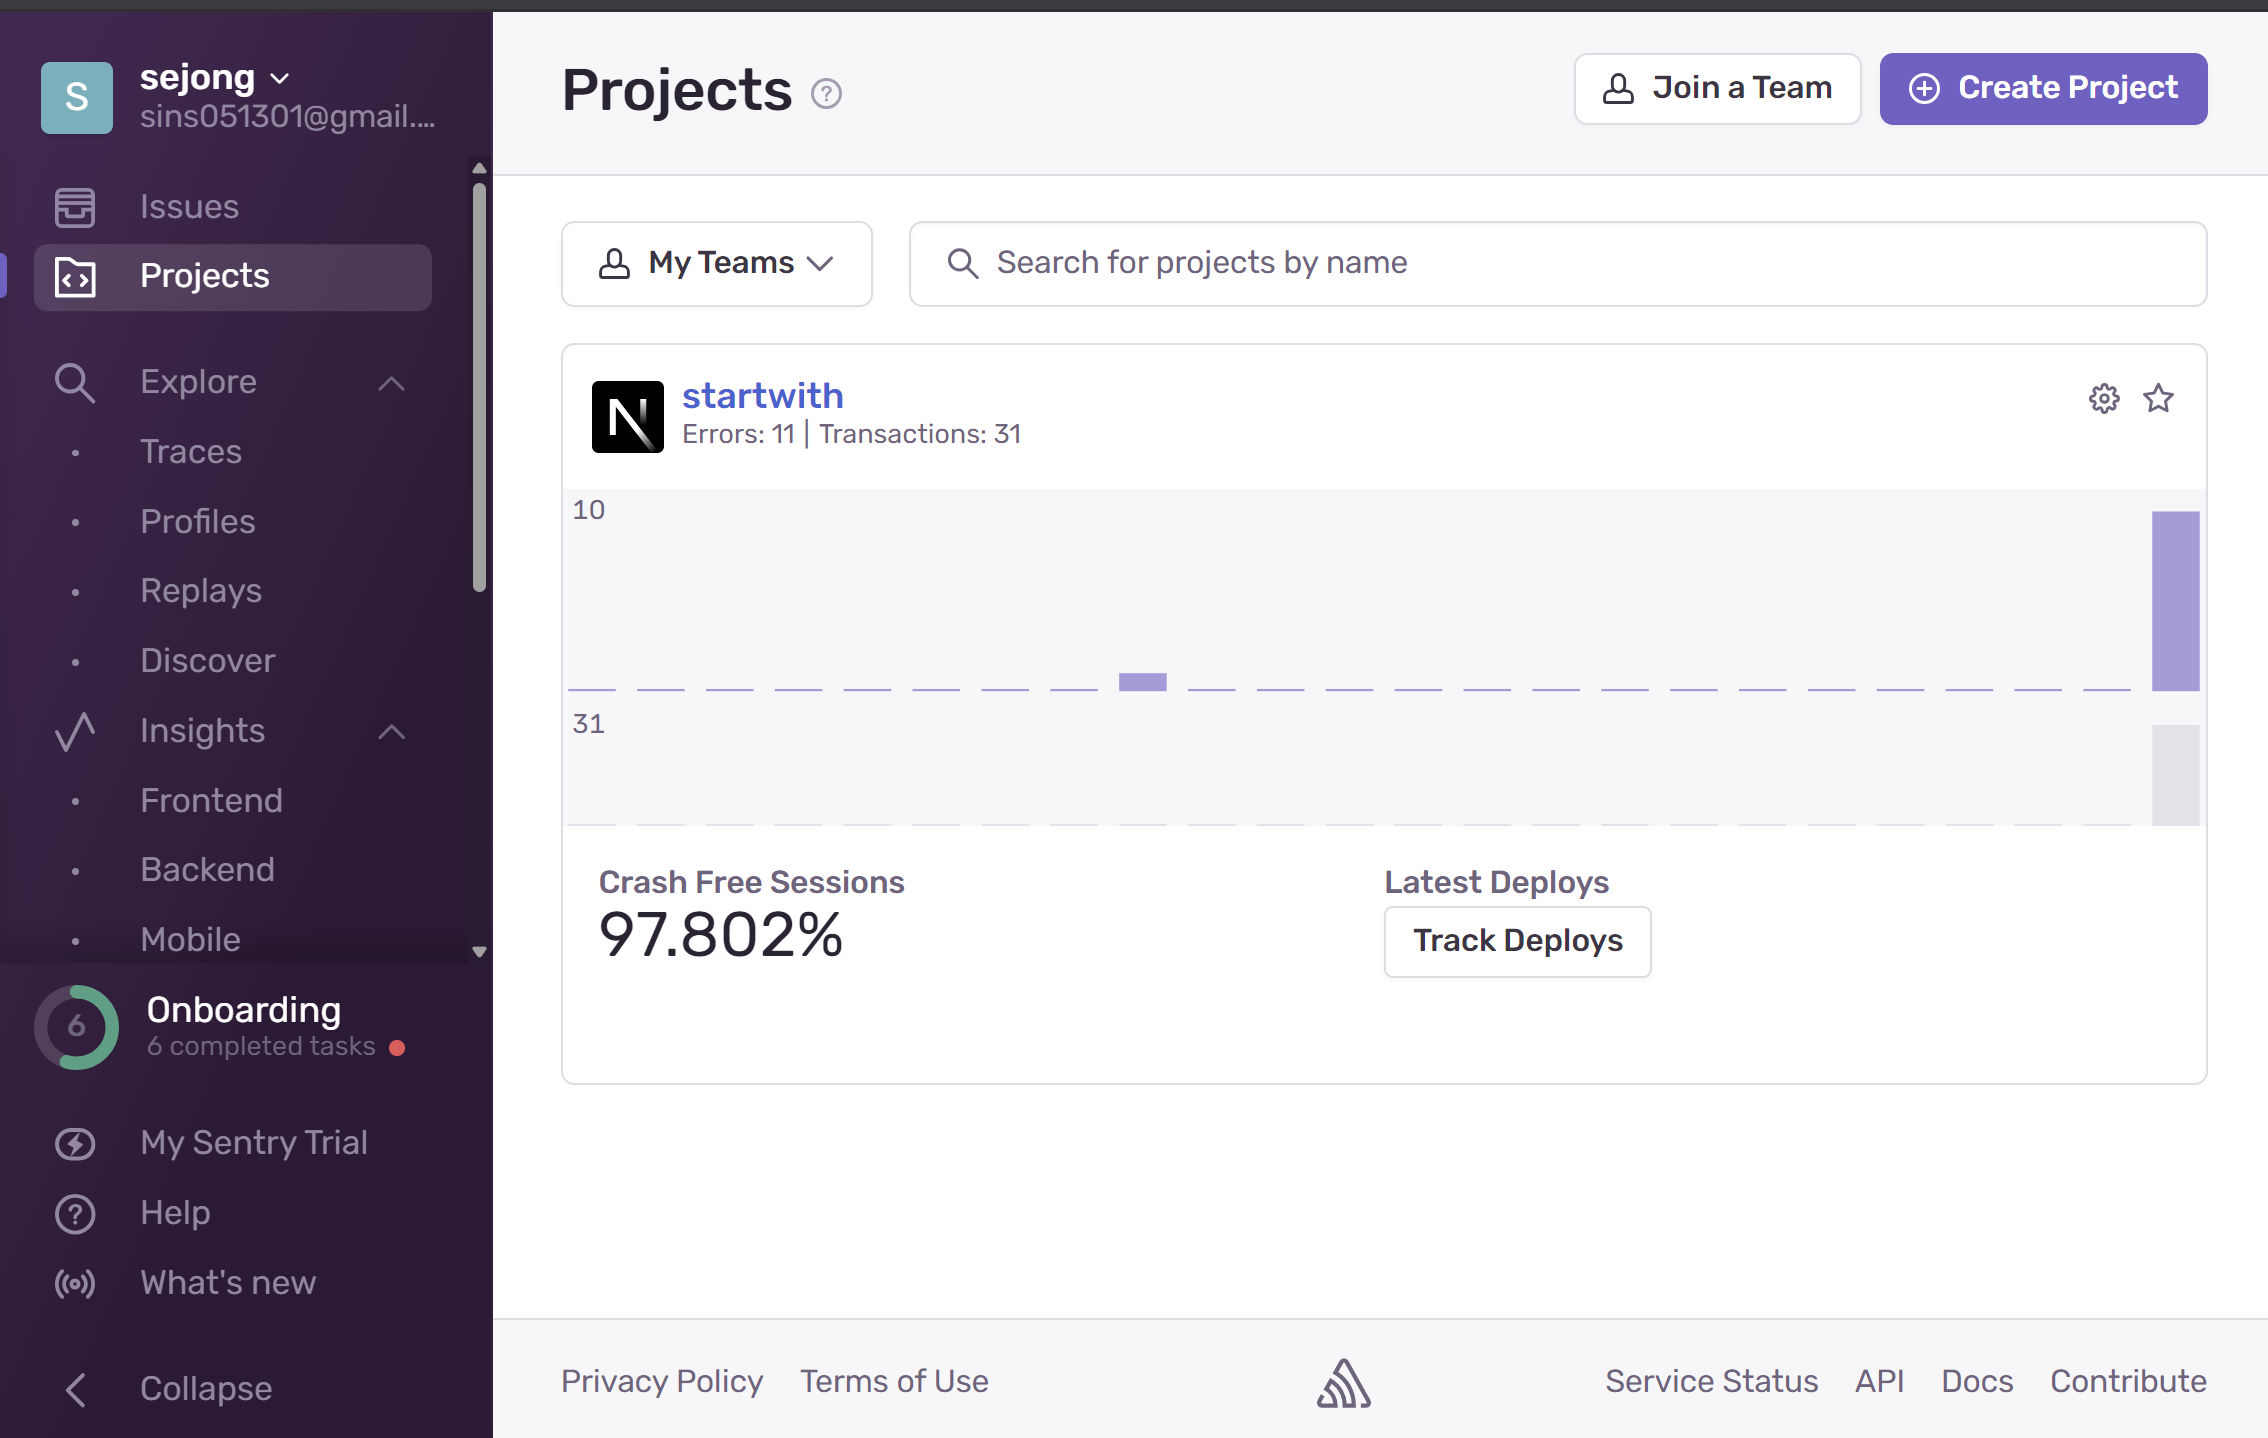Click the Sentry logo in footer
Viewport: 2268px width, 1438px height.
(1343, 1383)
